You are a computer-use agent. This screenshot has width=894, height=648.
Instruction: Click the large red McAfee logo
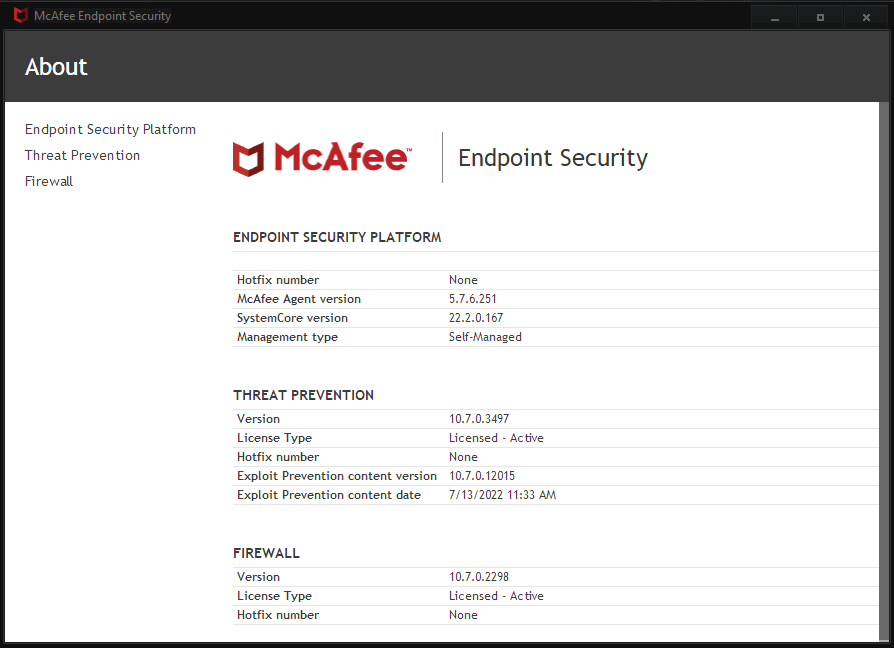pos(322,158)
